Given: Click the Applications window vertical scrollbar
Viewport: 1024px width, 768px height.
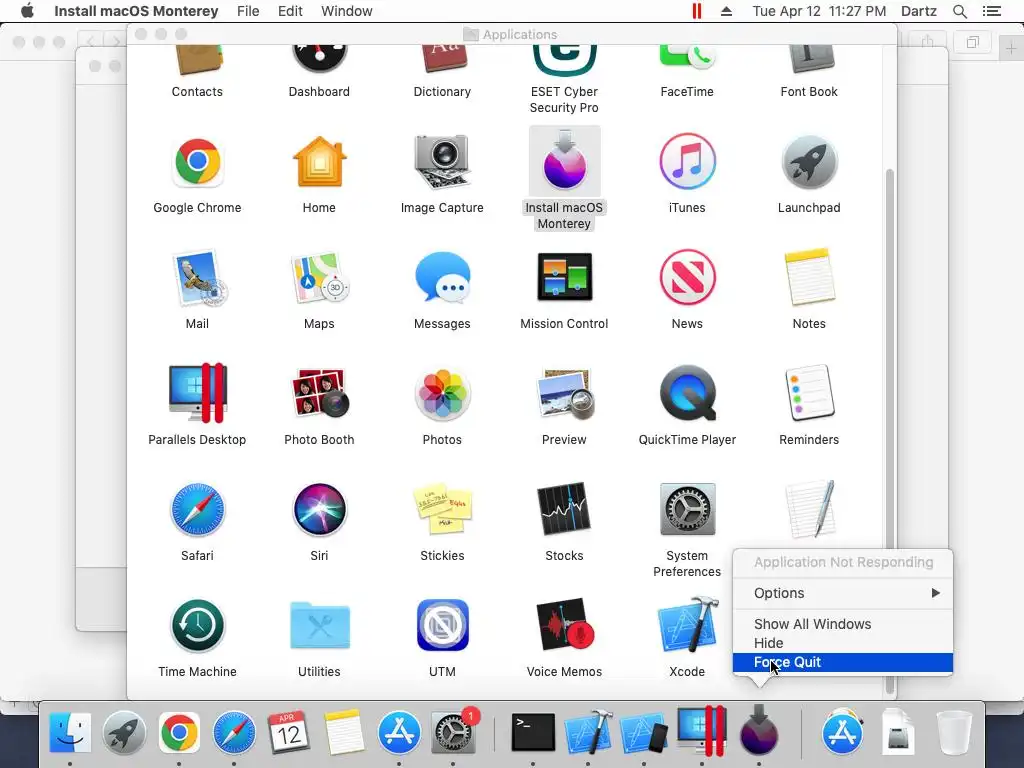Looking at the screenshot, I should coord(889,431).
